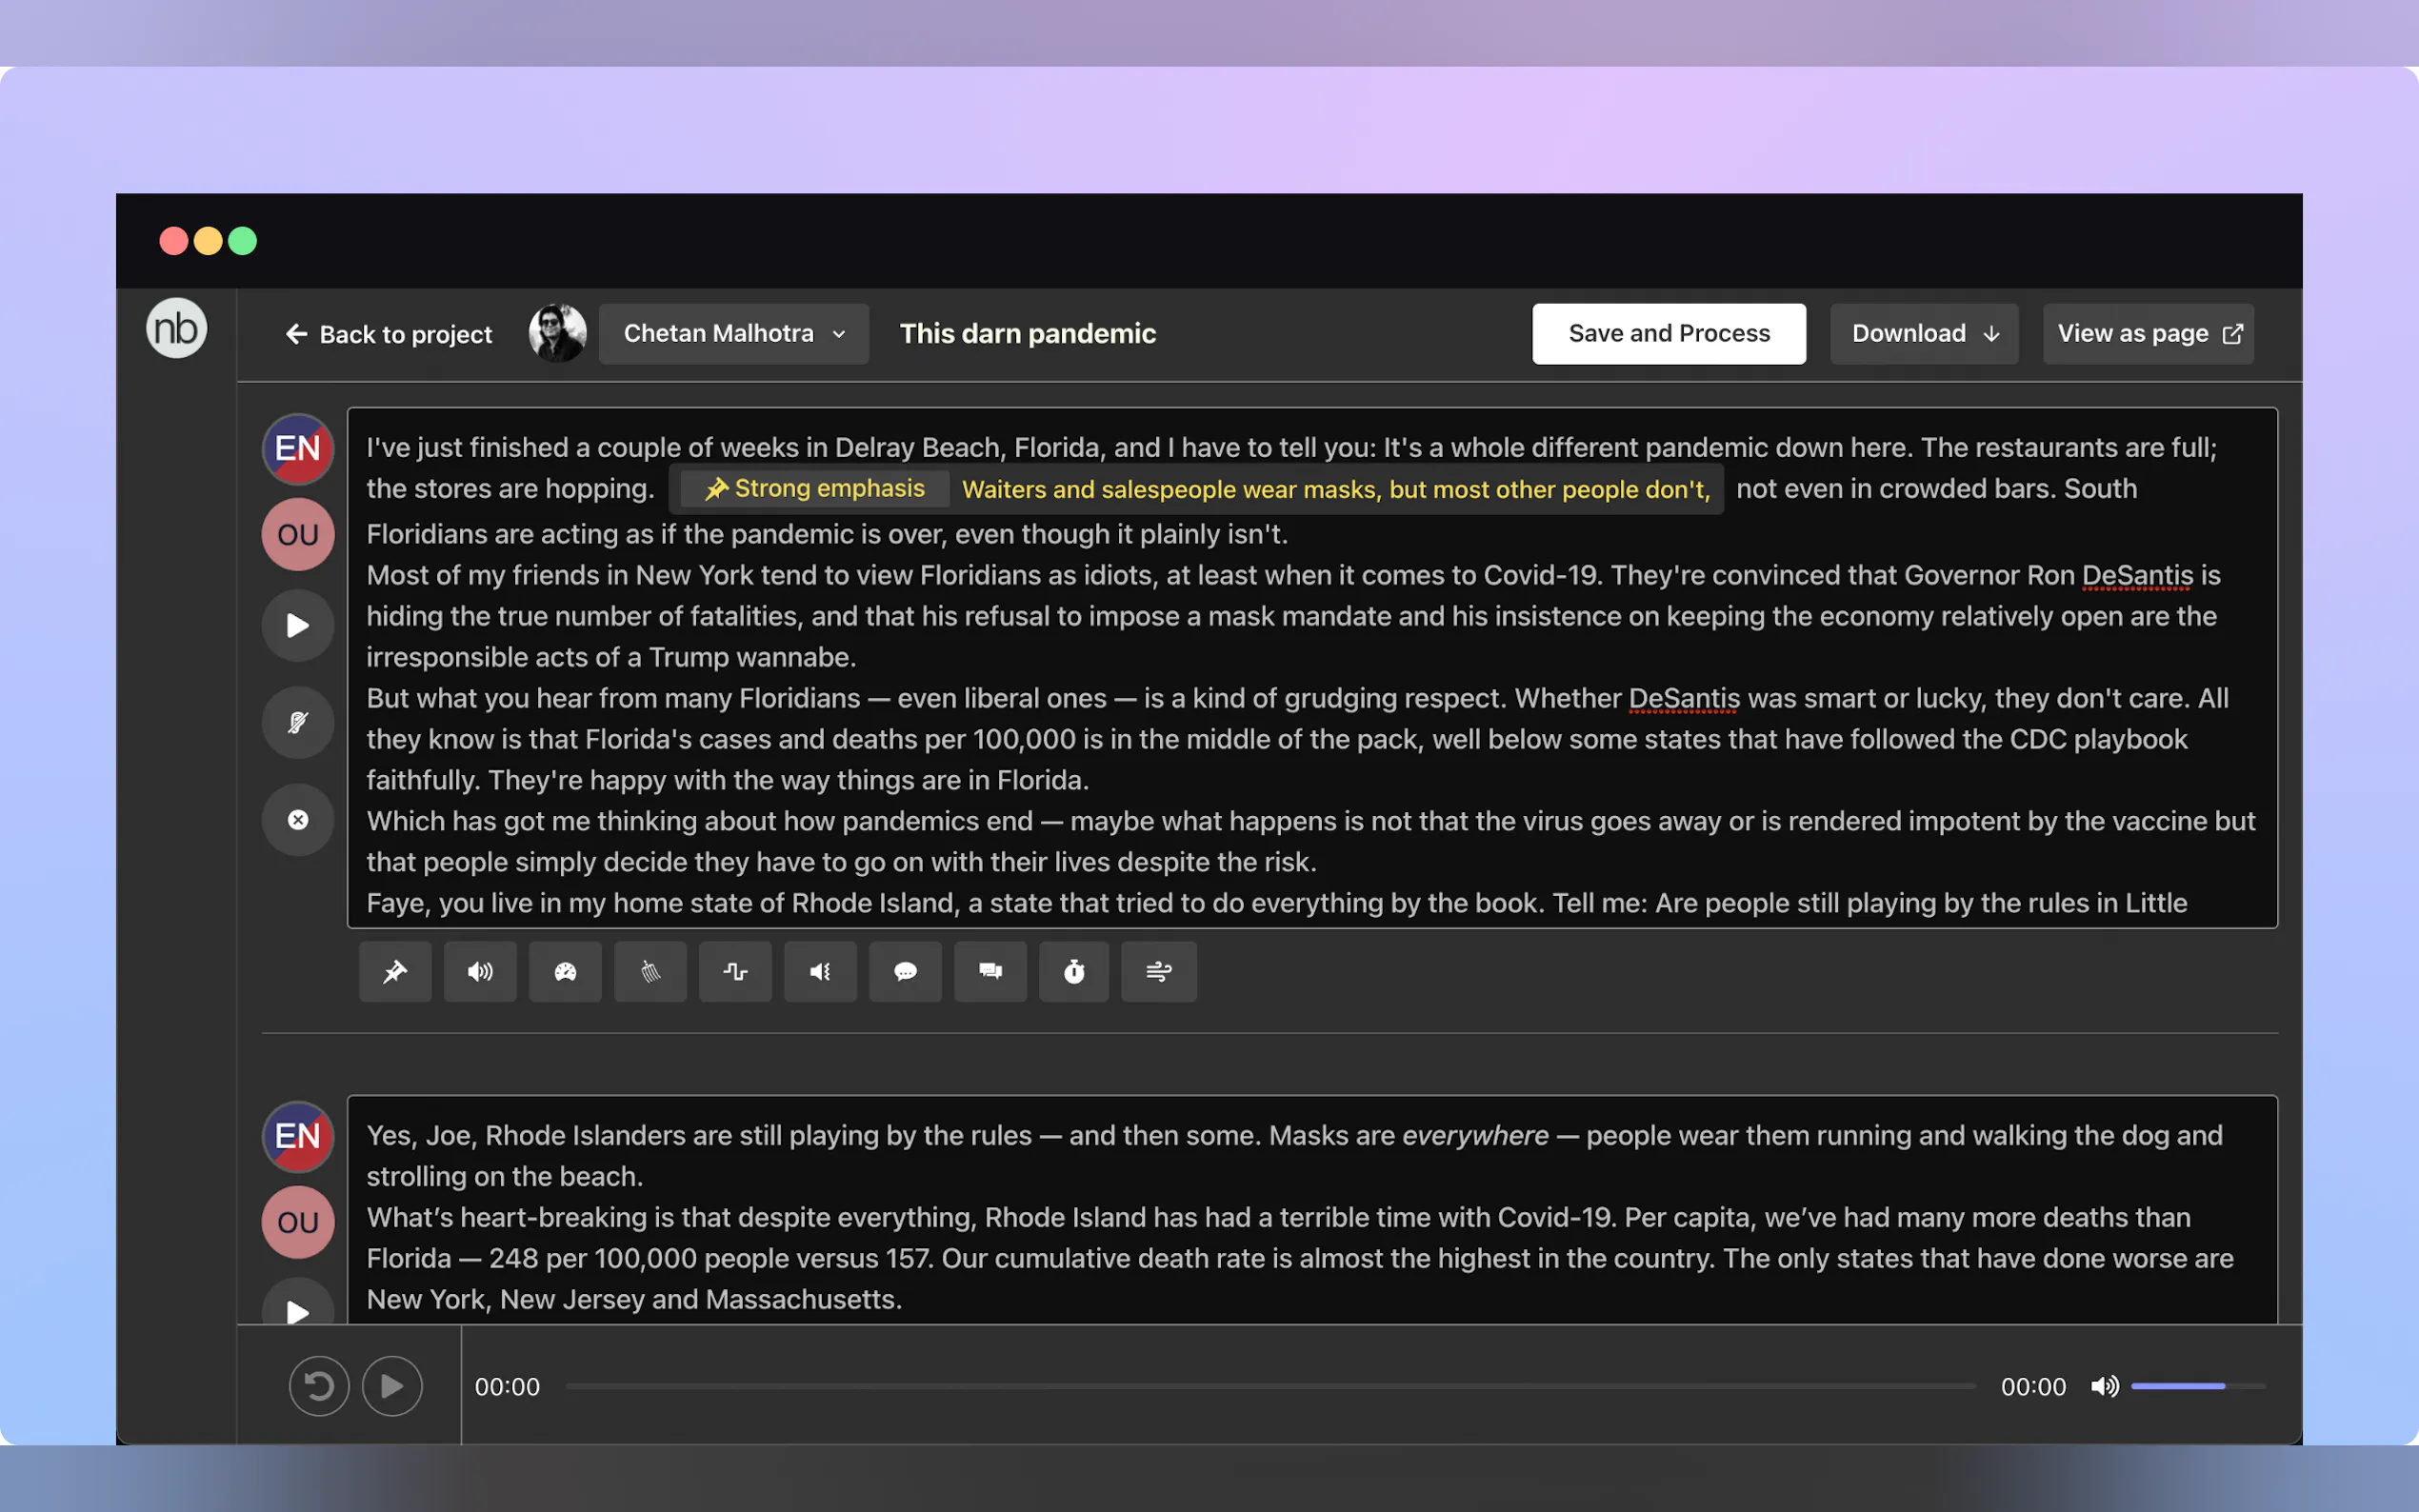Go back via Back to project
Image resolution: width=2419 pixels, height=1512 pixels.
coord(389,334)
